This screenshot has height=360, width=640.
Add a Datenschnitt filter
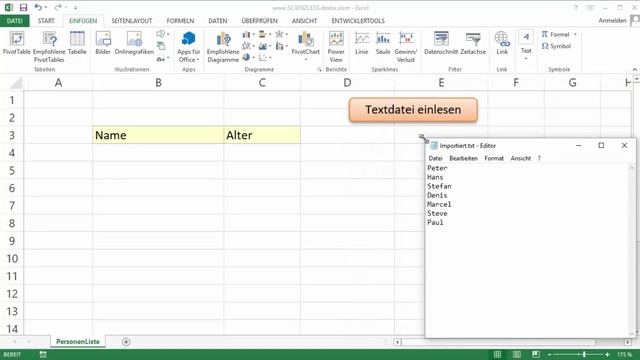coord(441,43)
